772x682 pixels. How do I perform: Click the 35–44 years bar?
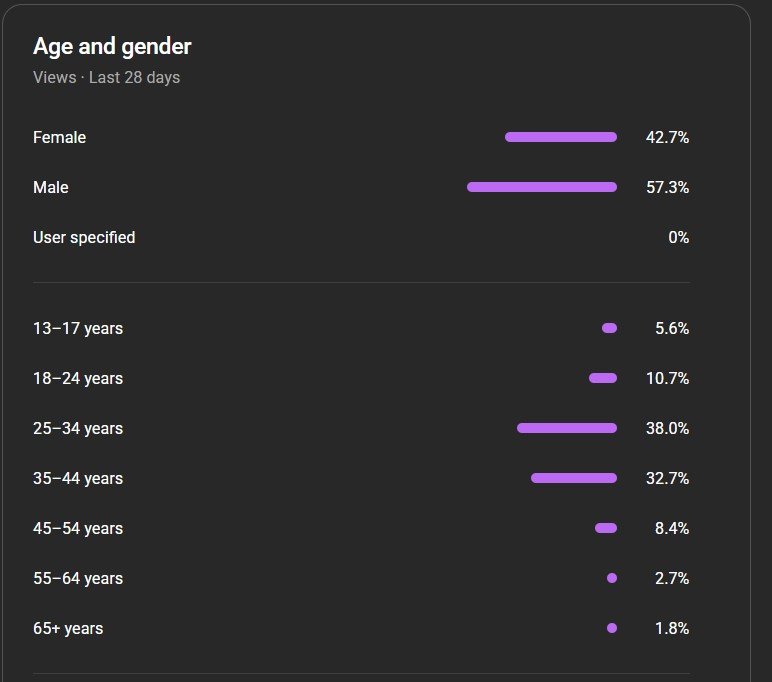[x=574, y=478]
